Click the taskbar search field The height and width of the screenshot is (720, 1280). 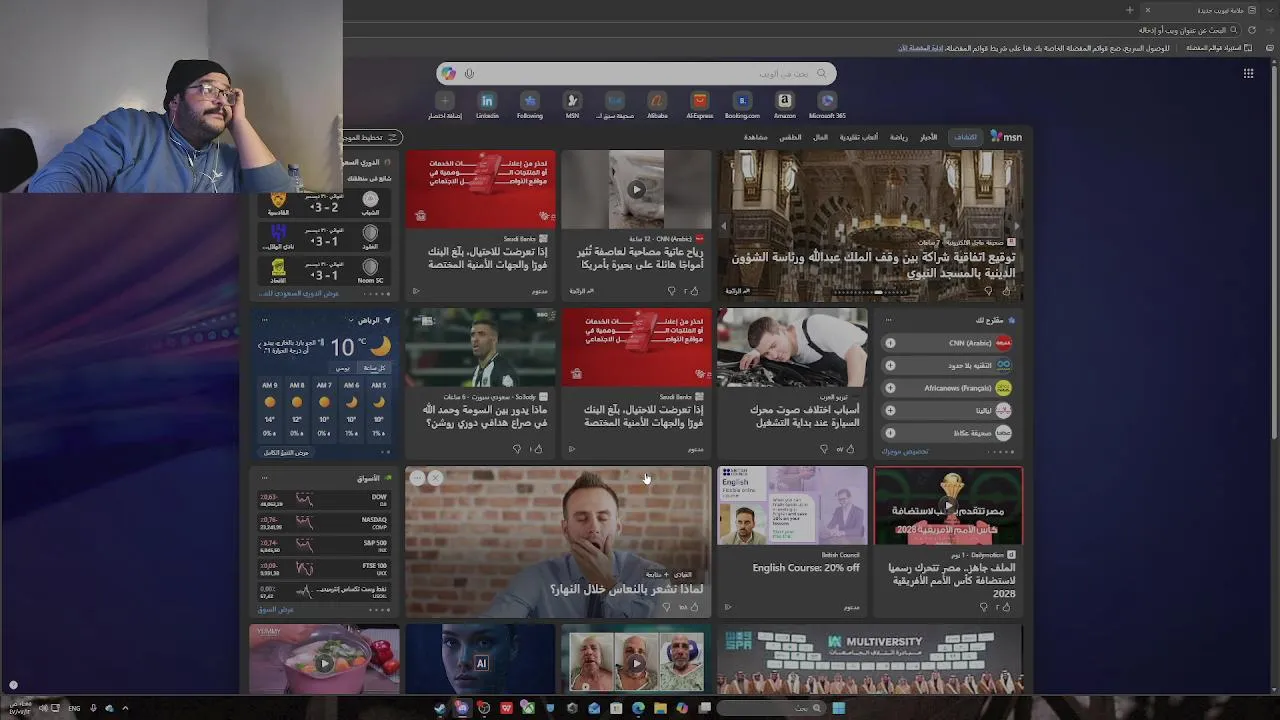[x=772, y=708]
